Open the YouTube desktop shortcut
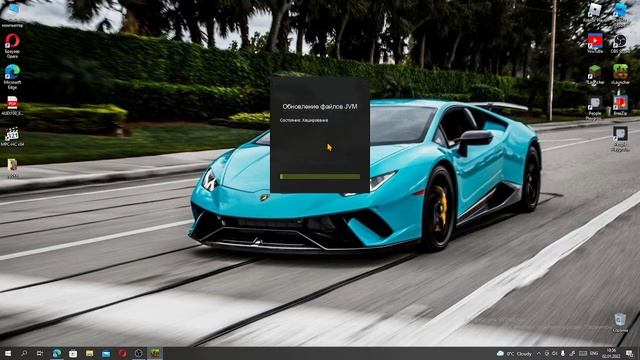The height and width of the screenshot is (360, 640). pos(595,43)
